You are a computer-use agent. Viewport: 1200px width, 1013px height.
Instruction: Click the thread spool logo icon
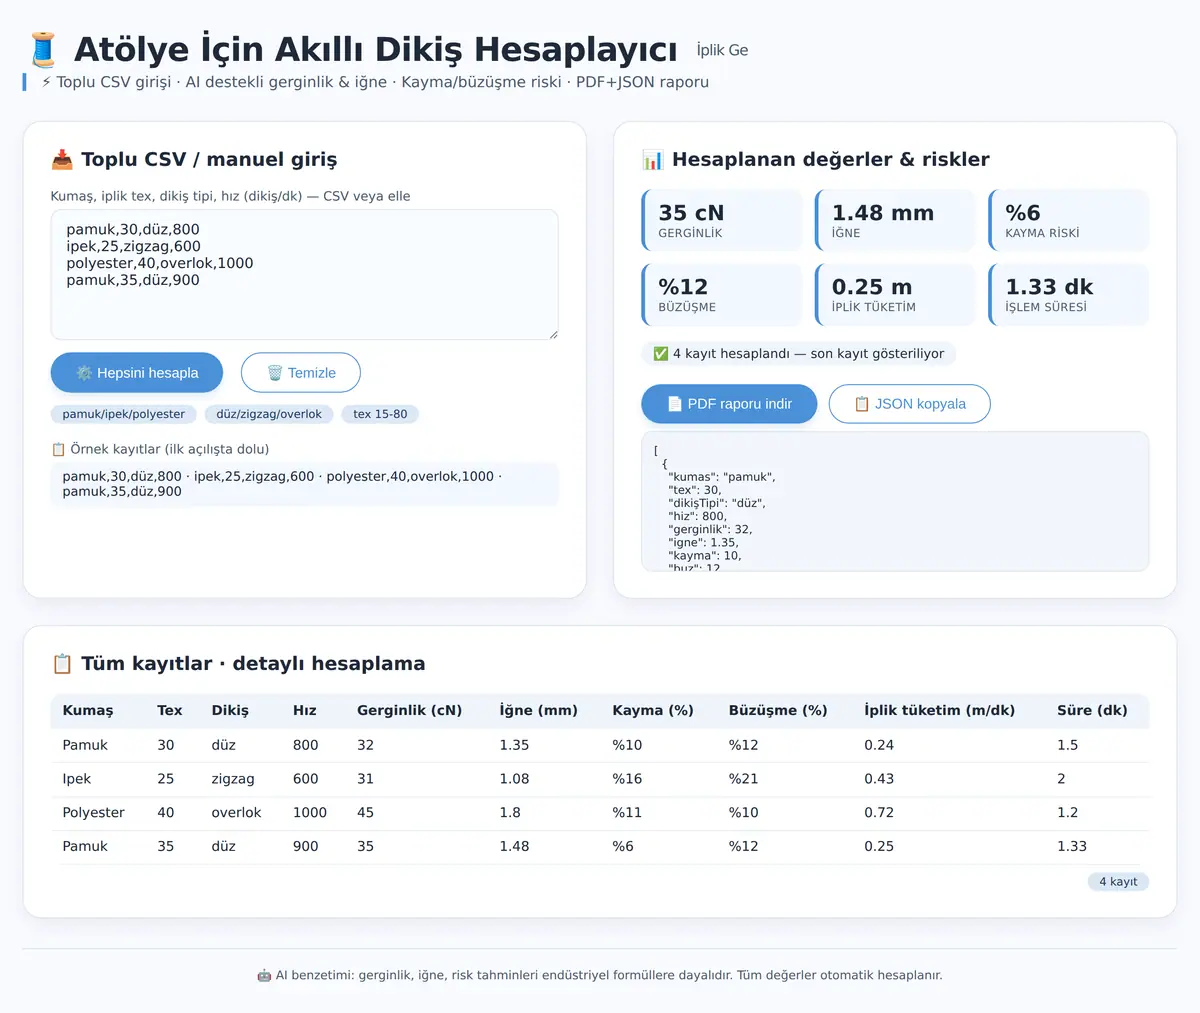[43, 49]
